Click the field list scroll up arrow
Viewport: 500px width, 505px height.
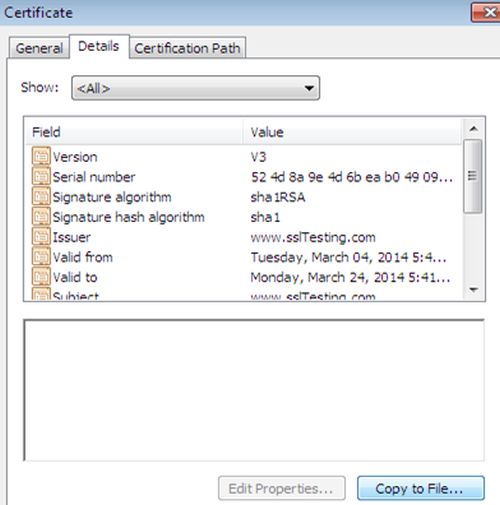click(x=473, y=129)
